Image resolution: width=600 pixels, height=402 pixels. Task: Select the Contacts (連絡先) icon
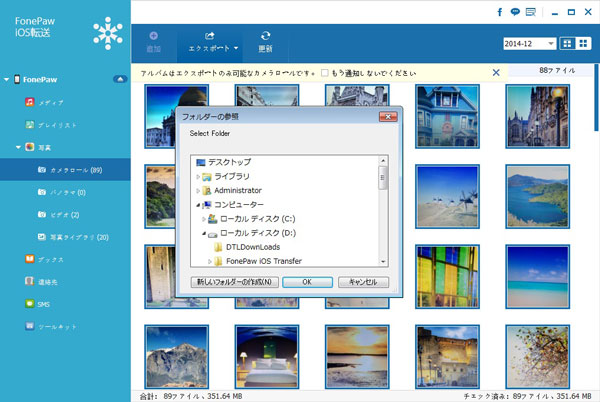tap(30, 282)
